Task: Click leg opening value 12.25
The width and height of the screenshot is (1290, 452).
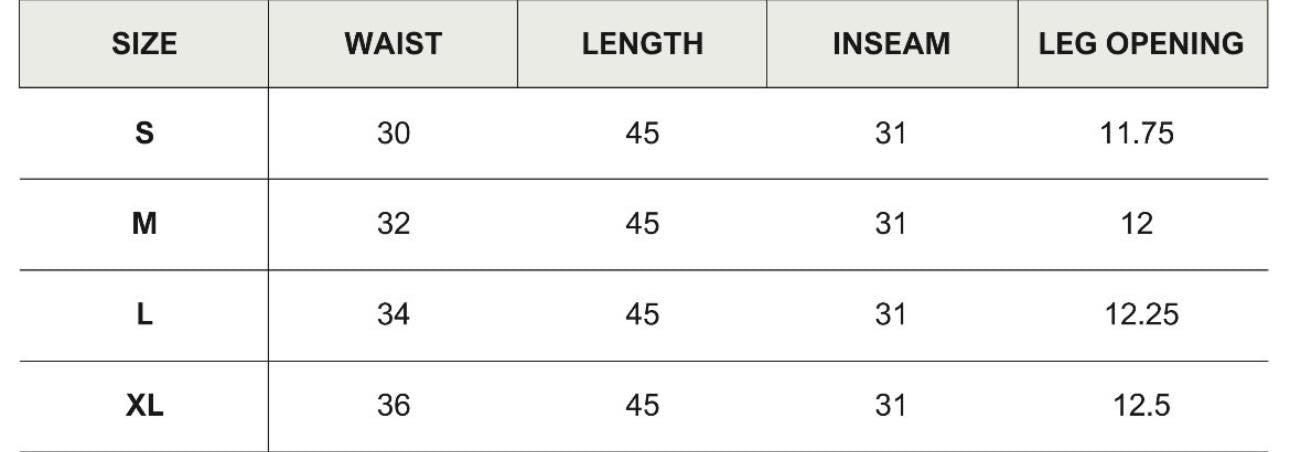Action: pos(1141,315)
